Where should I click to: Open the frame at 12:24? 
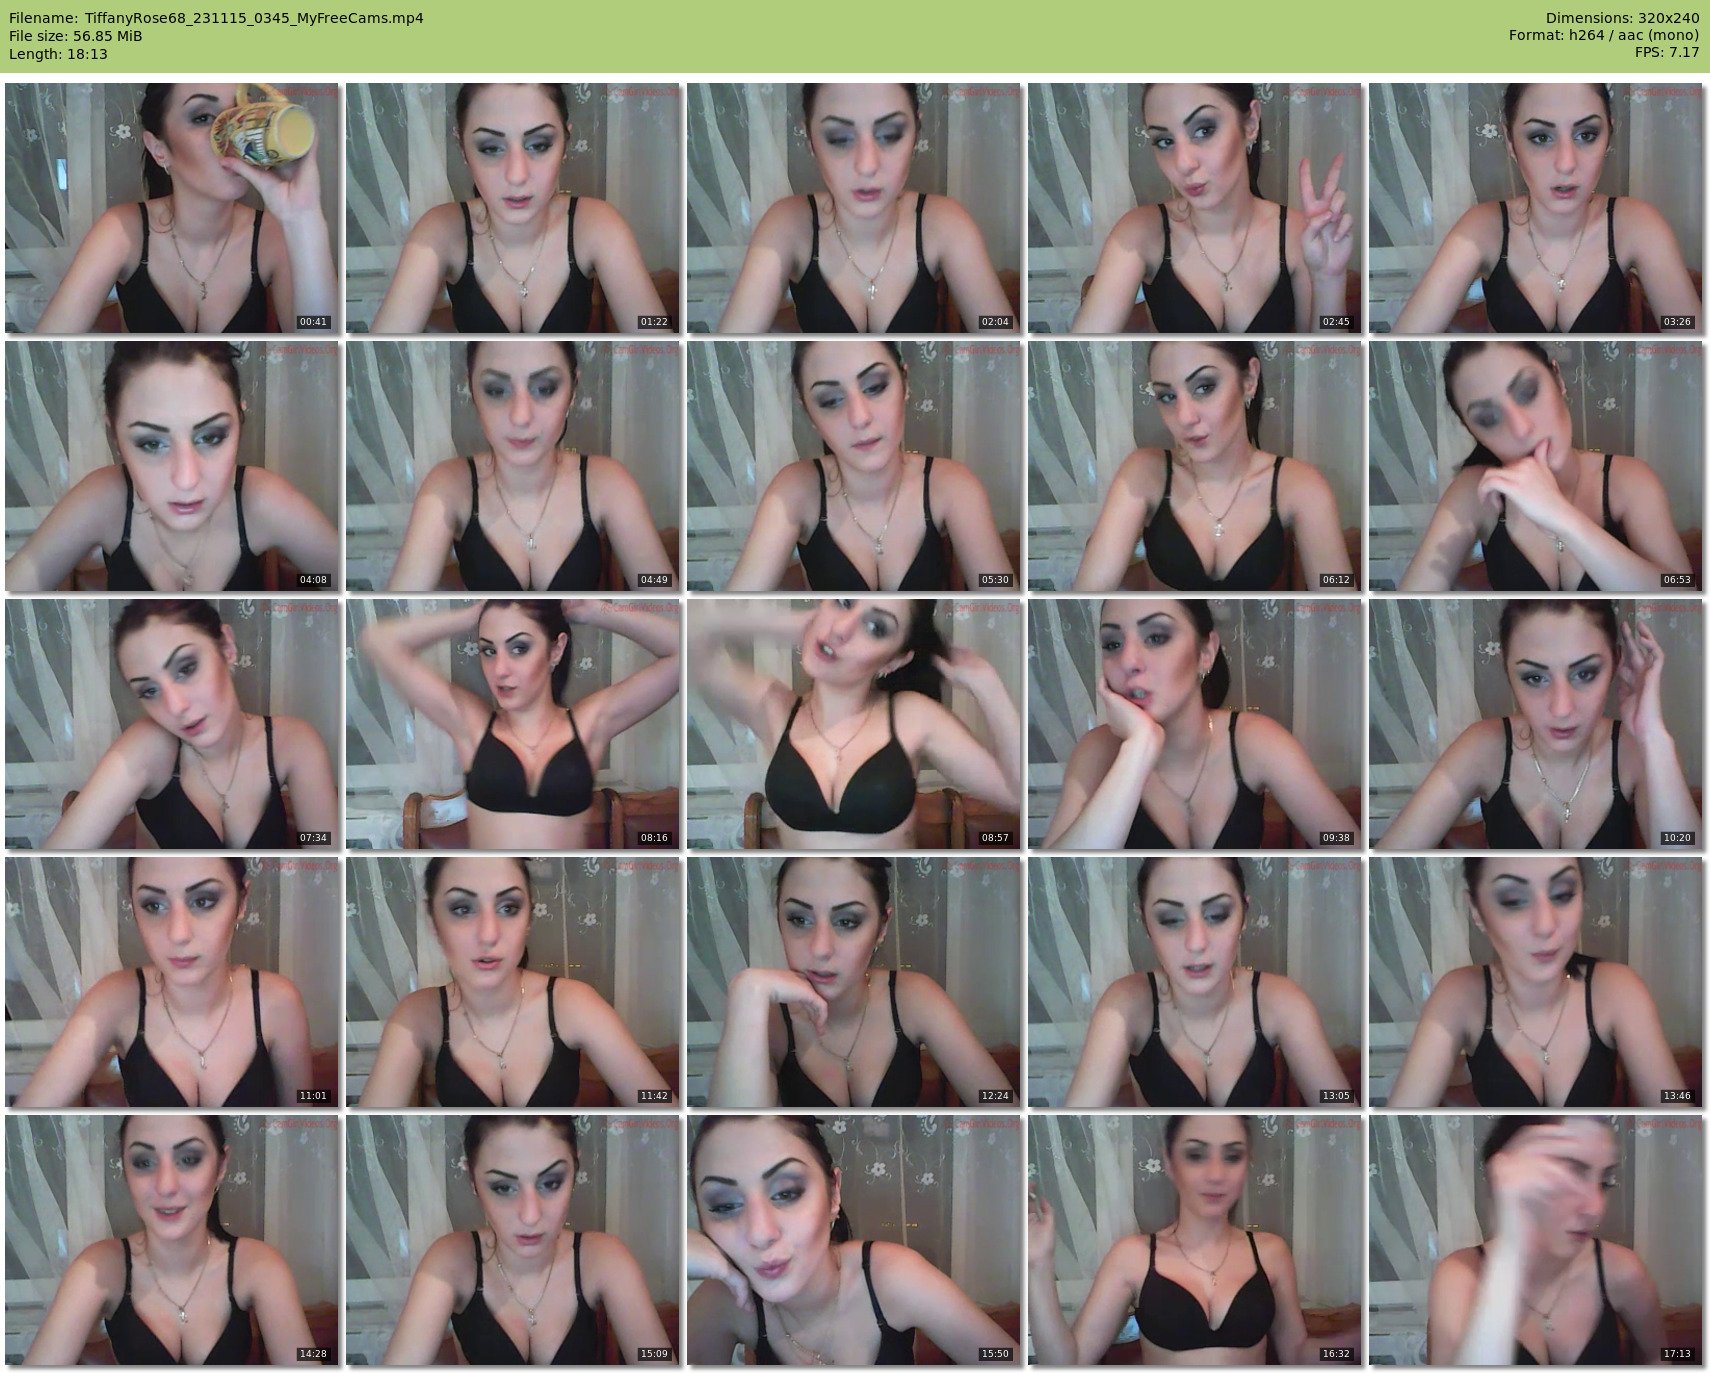(854, 982)
